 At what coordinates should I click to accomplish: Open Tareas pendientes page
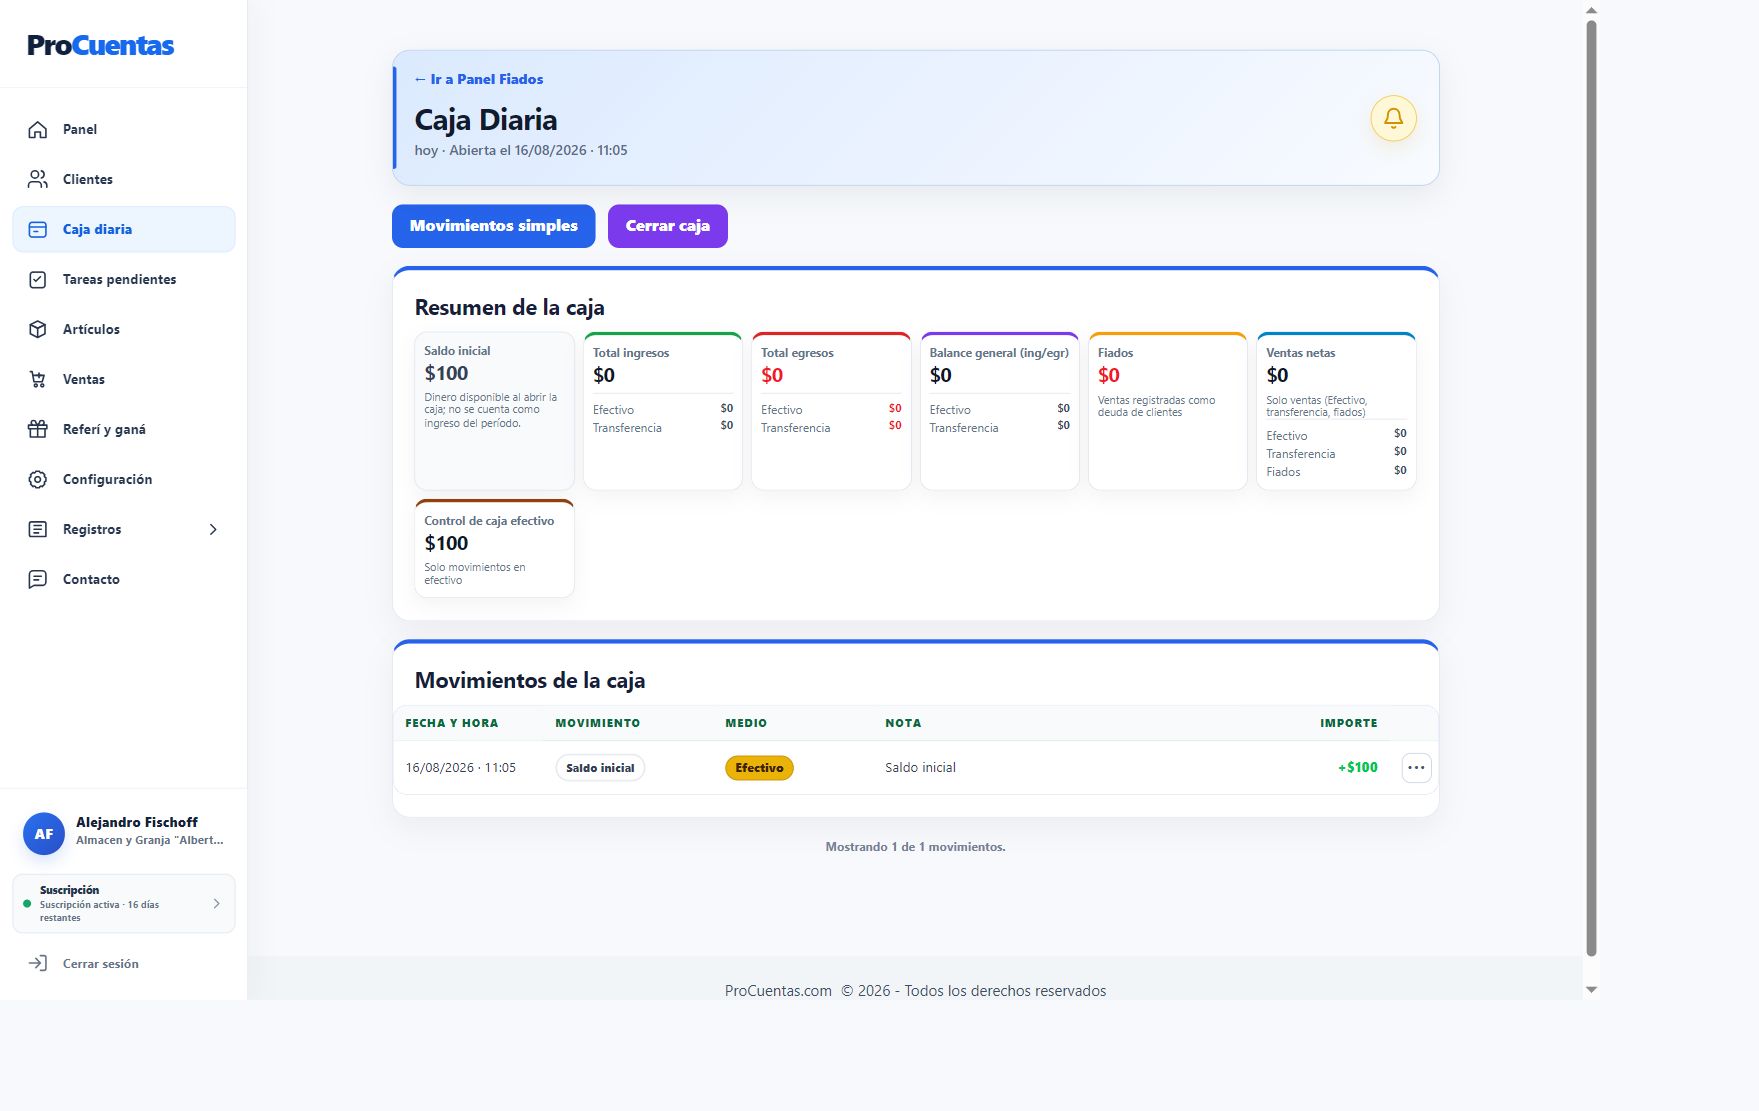tap(124, 279)
